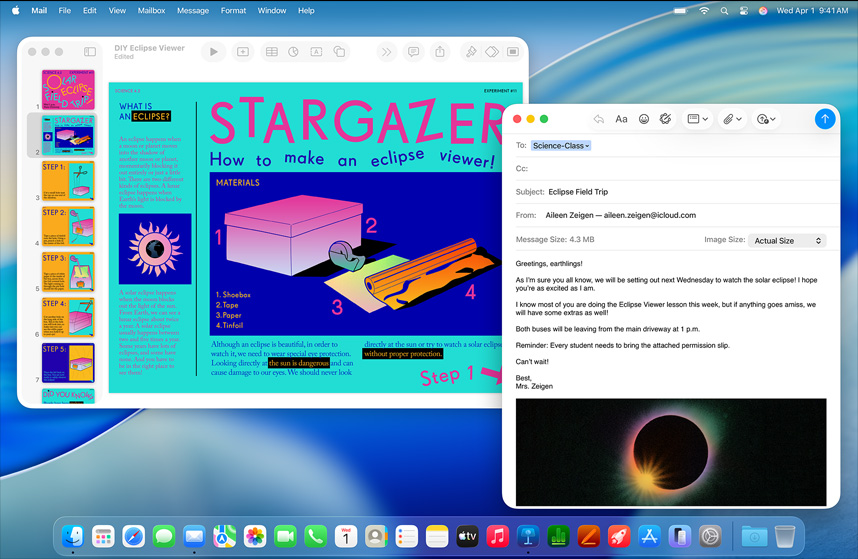The height and width of the screenshot is (559, 858).
Task: Play the Keynote slideshow
Action: (213, 52)
